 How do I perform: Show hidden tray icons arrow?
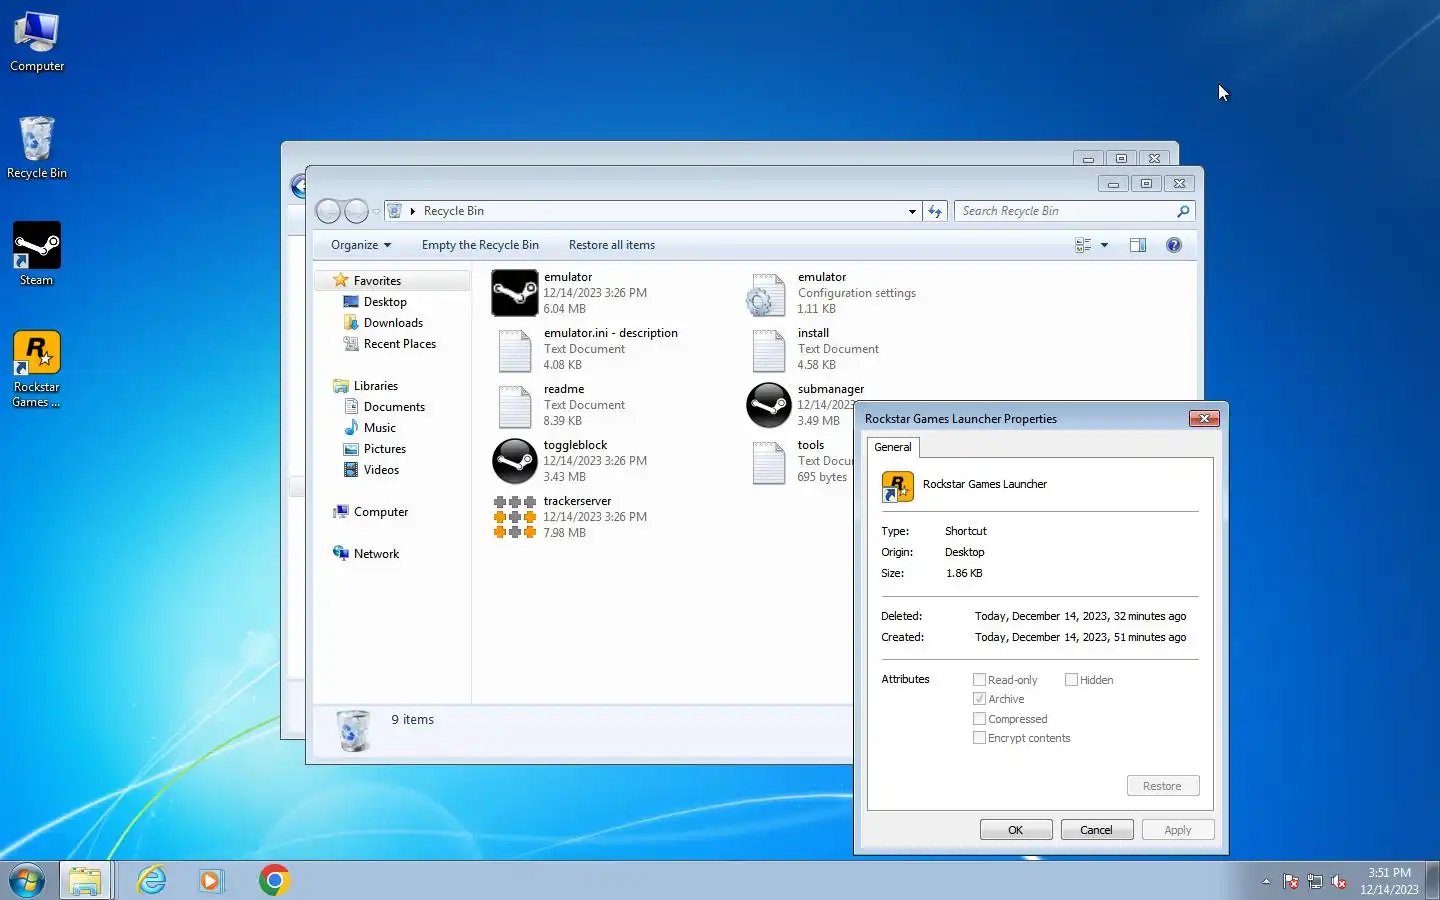(1266, 881)
